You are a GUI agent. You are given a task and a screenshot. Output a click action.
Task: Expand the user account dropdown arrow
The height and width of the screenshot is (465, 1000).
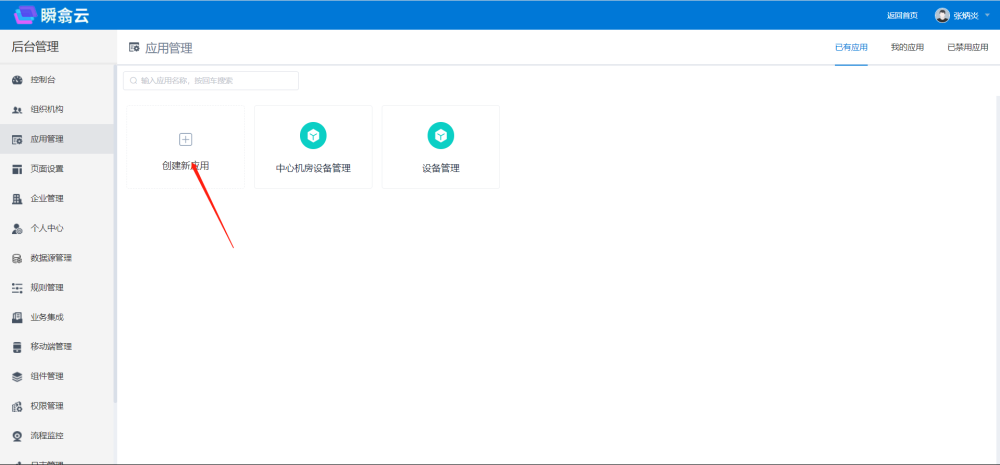(987, 15)
